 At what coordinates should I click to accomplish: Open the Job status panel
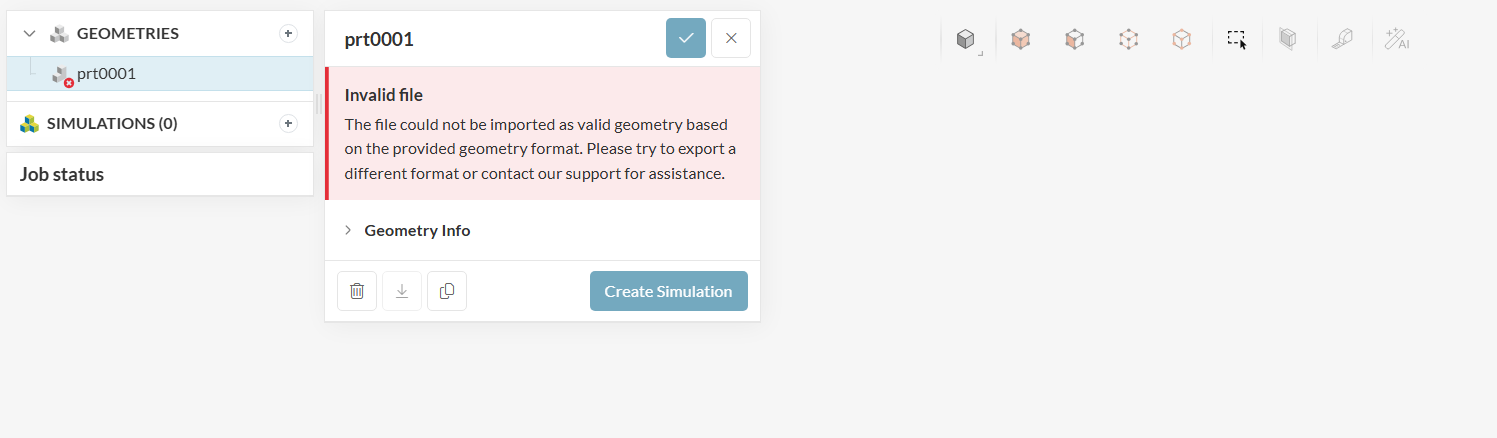coord(62,174)
